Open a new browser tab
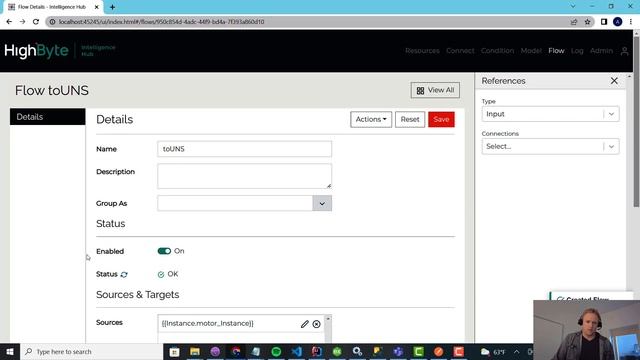Image resolution: width=640 pixels, height=360 pixels. pos(112,7)
